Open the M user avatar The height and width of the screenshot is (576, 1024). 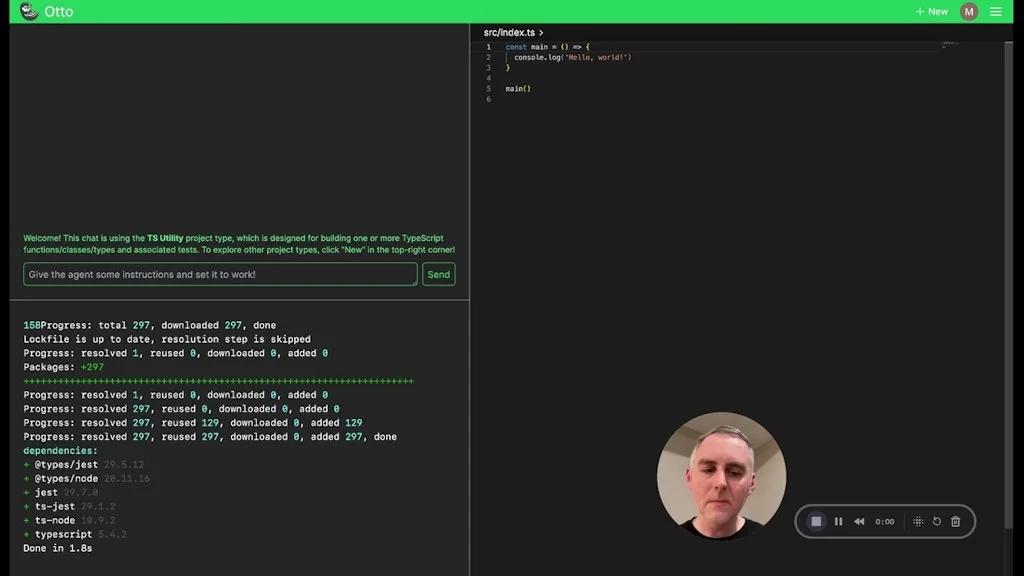[x=967, y=11]
